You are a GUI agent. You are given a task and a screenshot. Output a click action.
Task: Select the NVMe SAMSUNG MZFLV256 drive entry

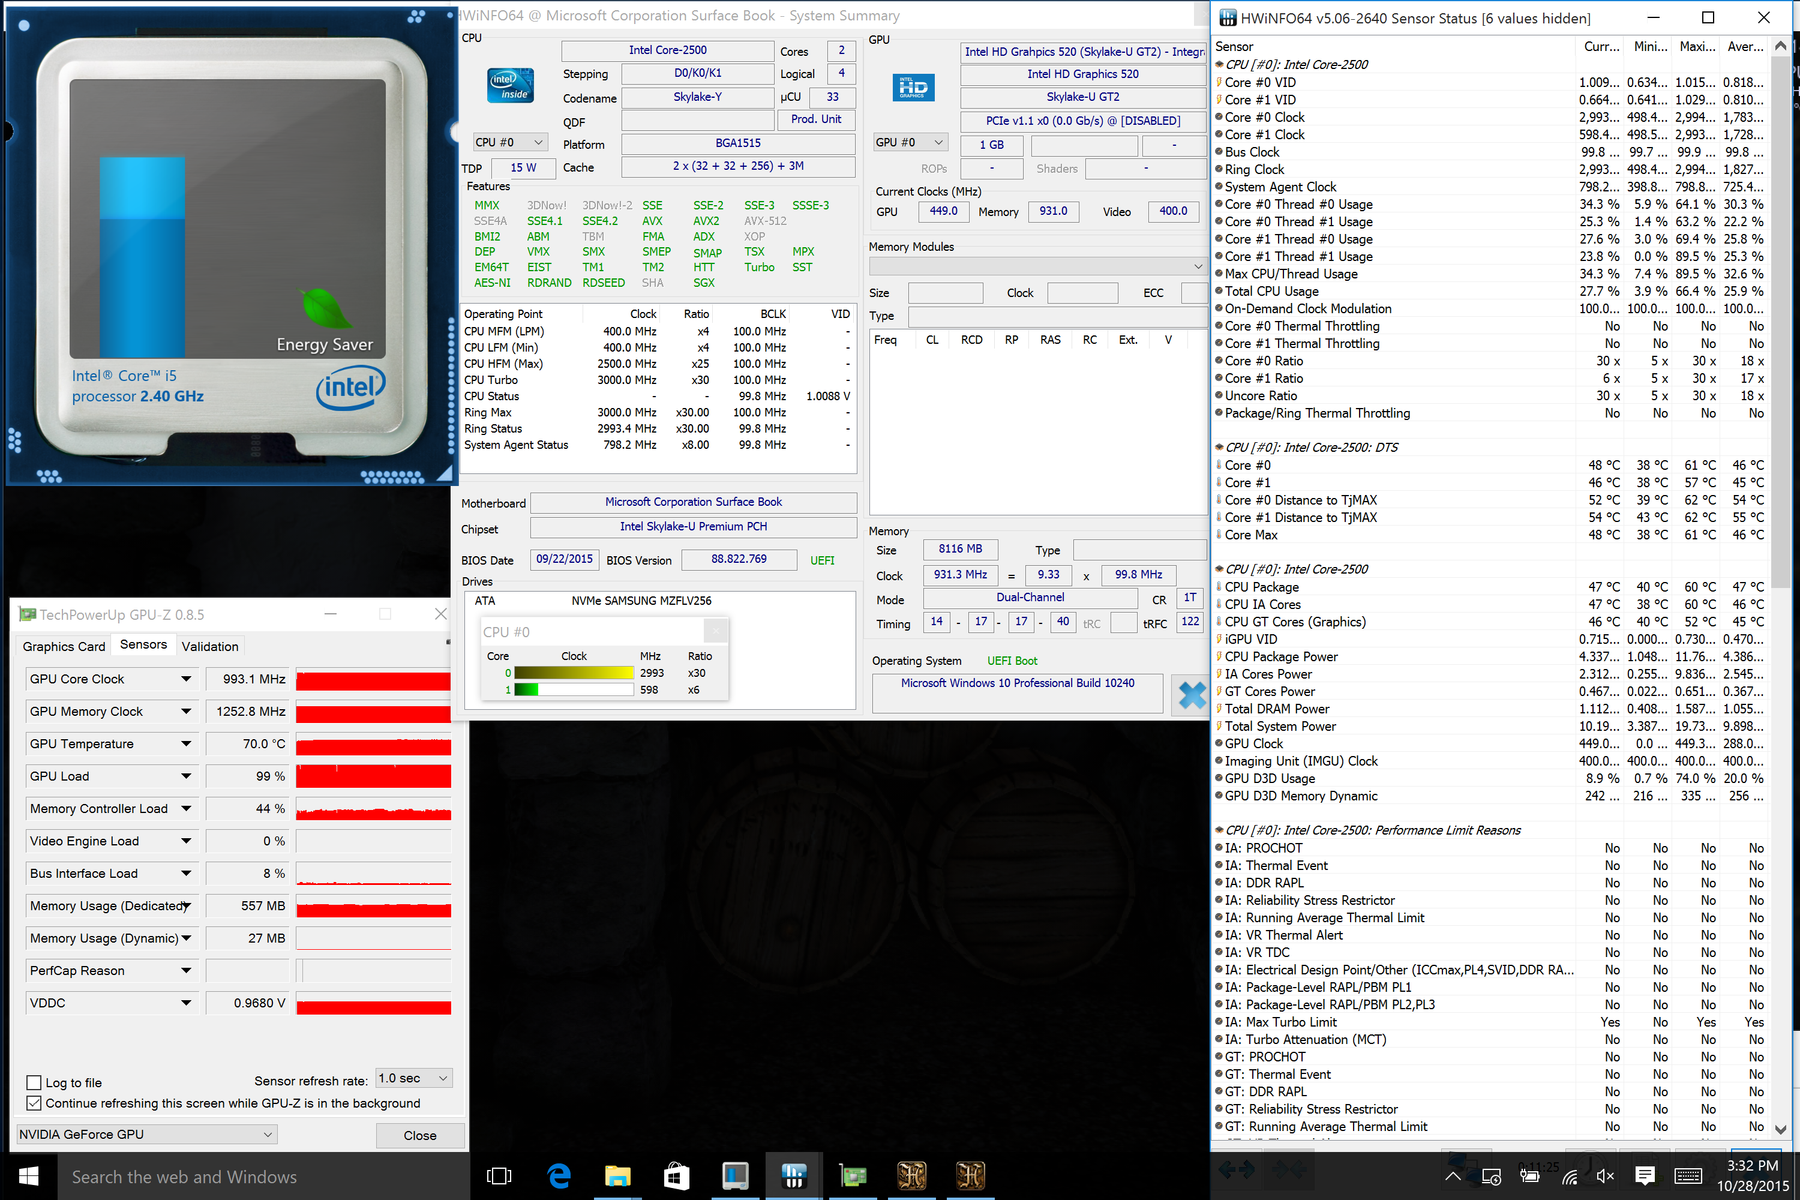(x=641, y=601)
